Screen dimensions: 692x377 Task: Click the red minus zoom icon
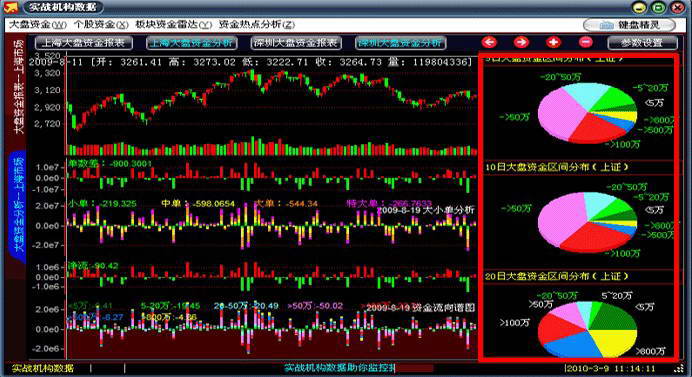(586, 42)
